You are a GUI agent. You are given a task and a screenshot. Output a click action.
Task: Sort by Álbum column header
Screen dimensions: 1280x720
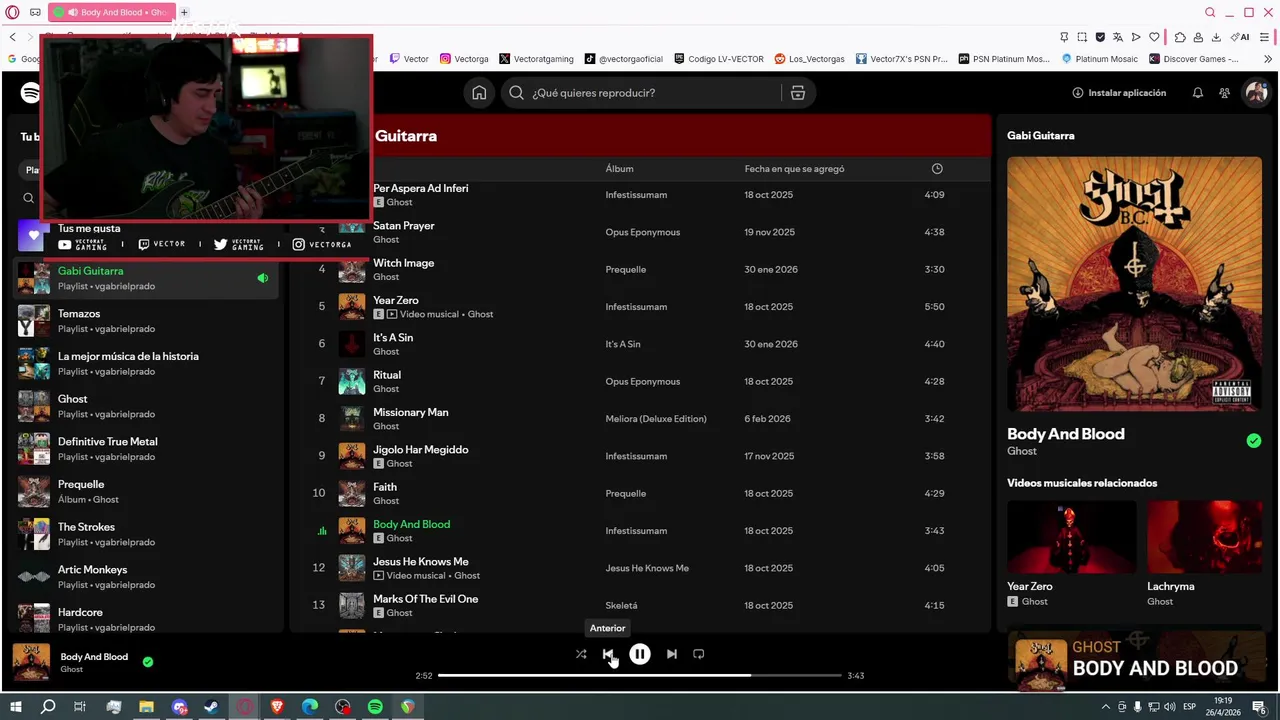pyautogui.click(x=619, y=169)
